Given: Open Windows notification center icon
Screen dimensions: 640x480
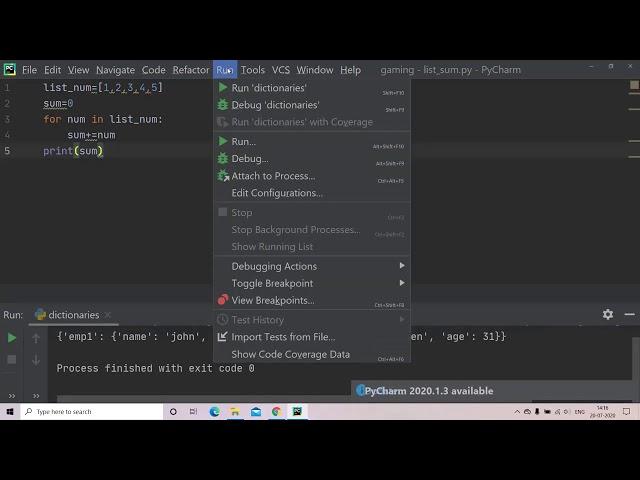Looking at the screenshot, I should (627, 412).
